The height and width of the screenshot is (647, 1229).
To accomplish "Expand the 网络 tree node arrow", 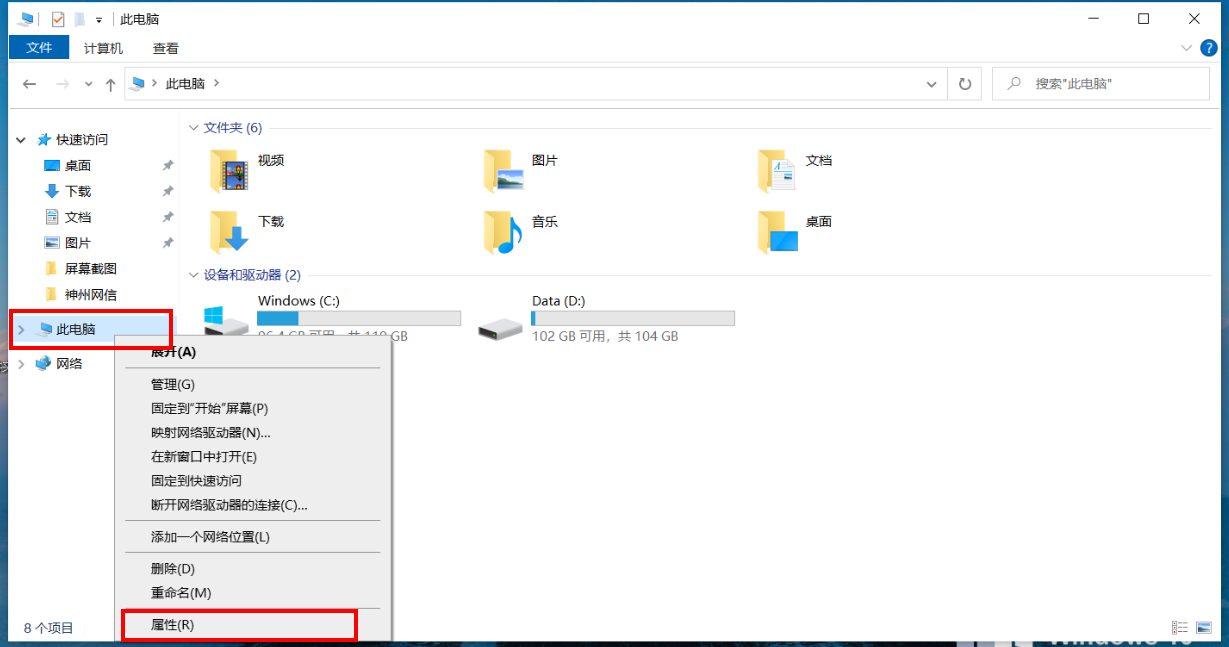I will pyautogui.click(x=21, y=364).
